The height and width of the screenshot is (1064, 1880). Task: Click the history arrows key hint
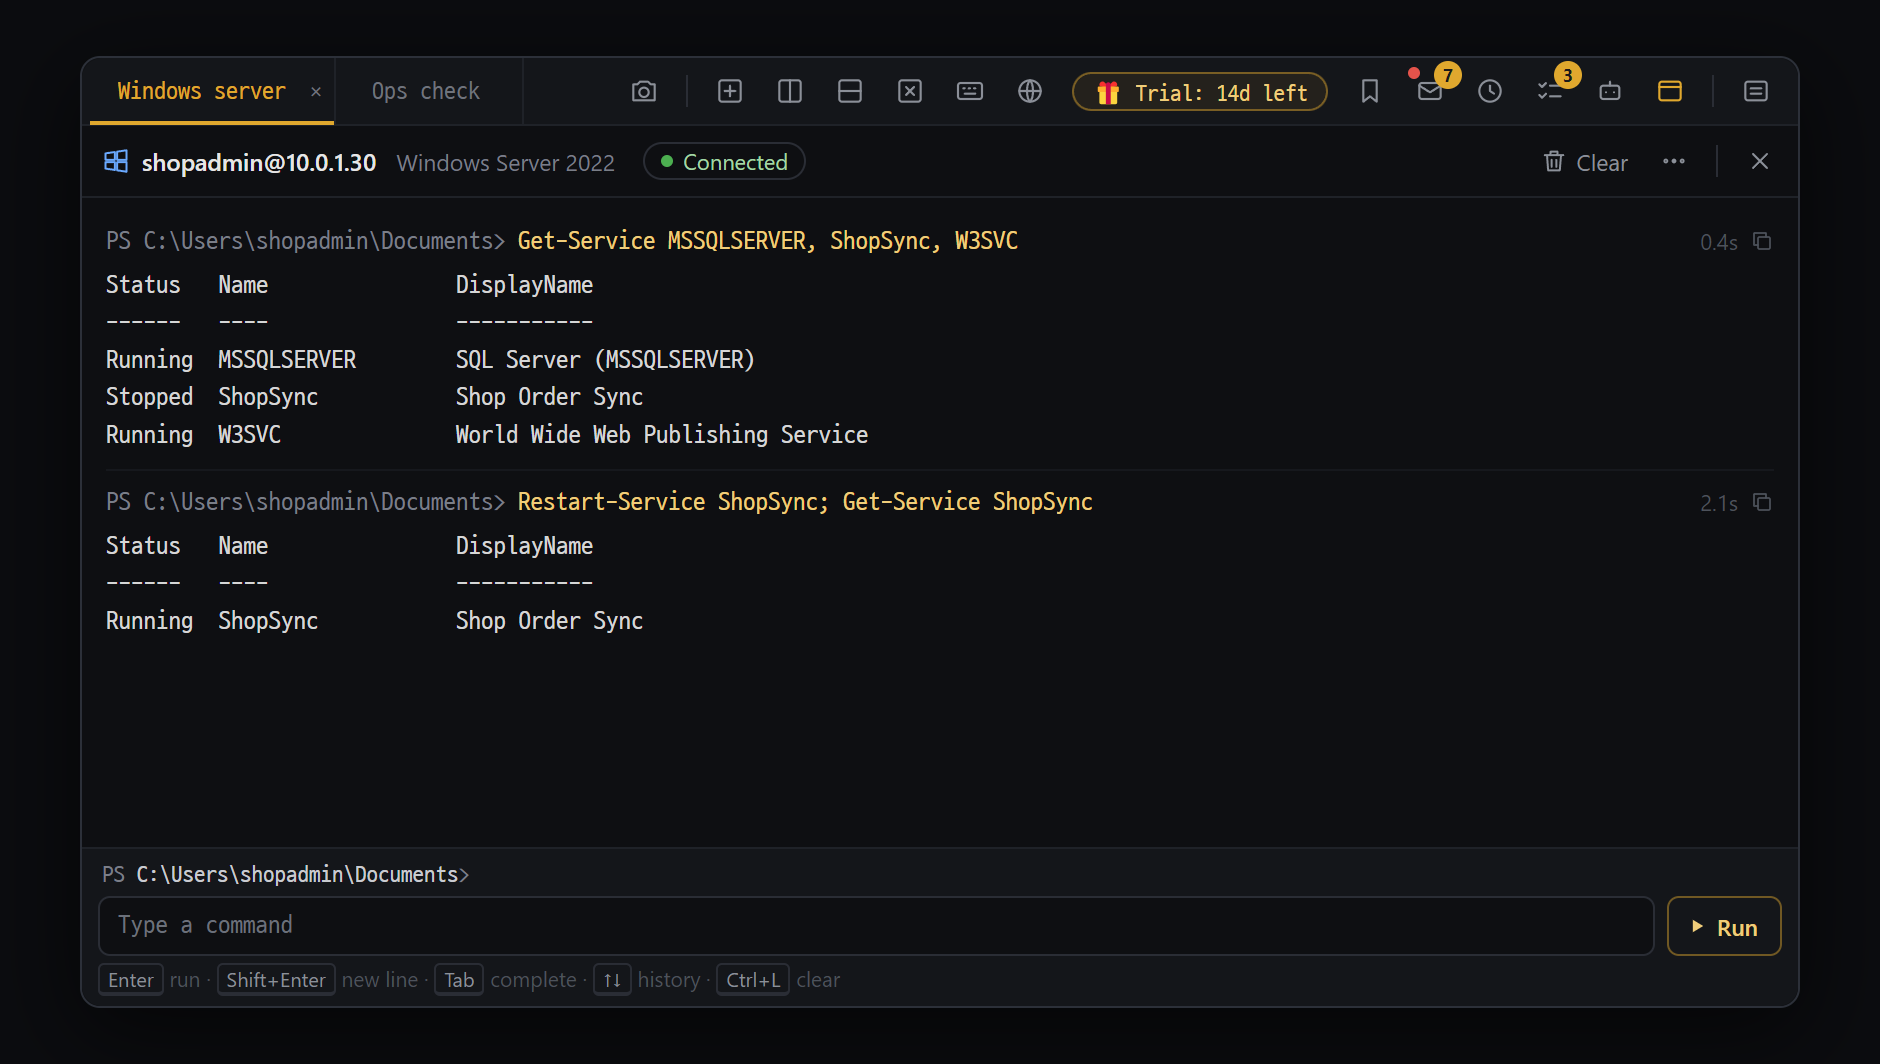pyautogui.click(x=612, y=980)
